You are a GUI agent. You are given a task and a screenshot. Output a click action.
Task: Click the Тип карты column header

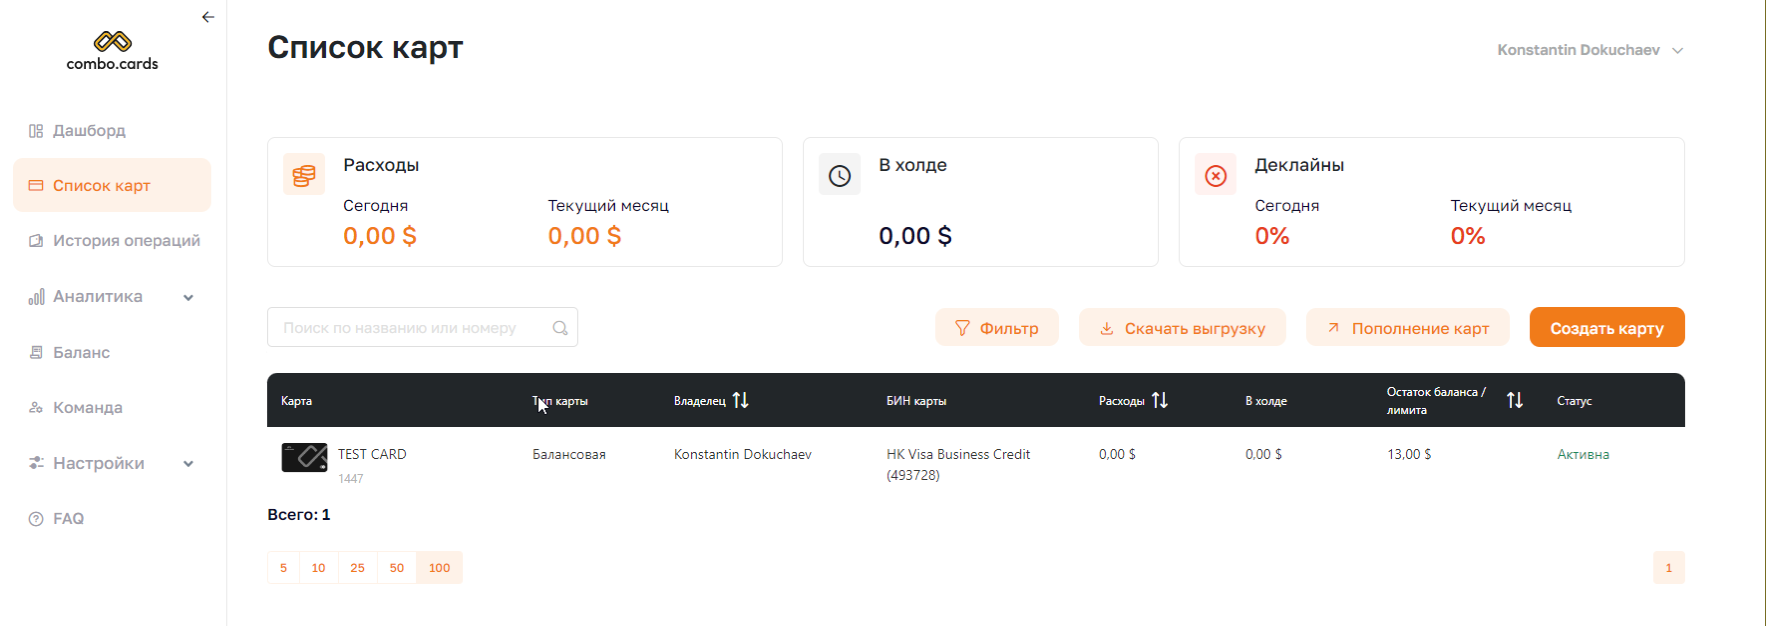click(560, 401)
